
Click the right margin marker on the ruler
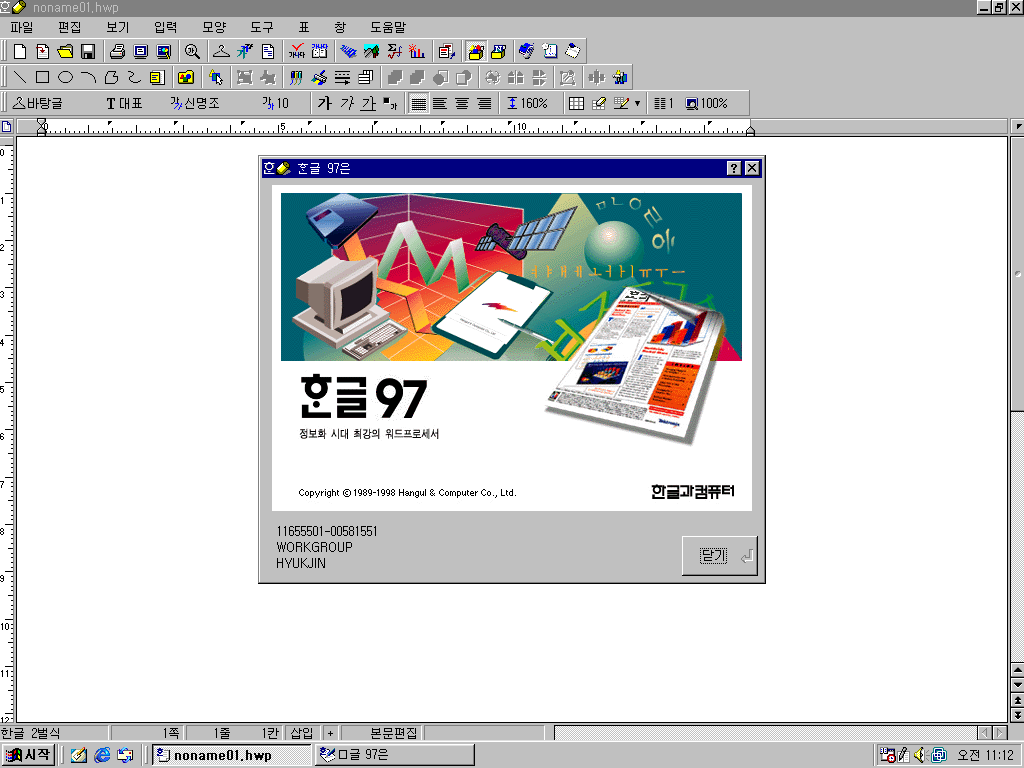point(750,131)
